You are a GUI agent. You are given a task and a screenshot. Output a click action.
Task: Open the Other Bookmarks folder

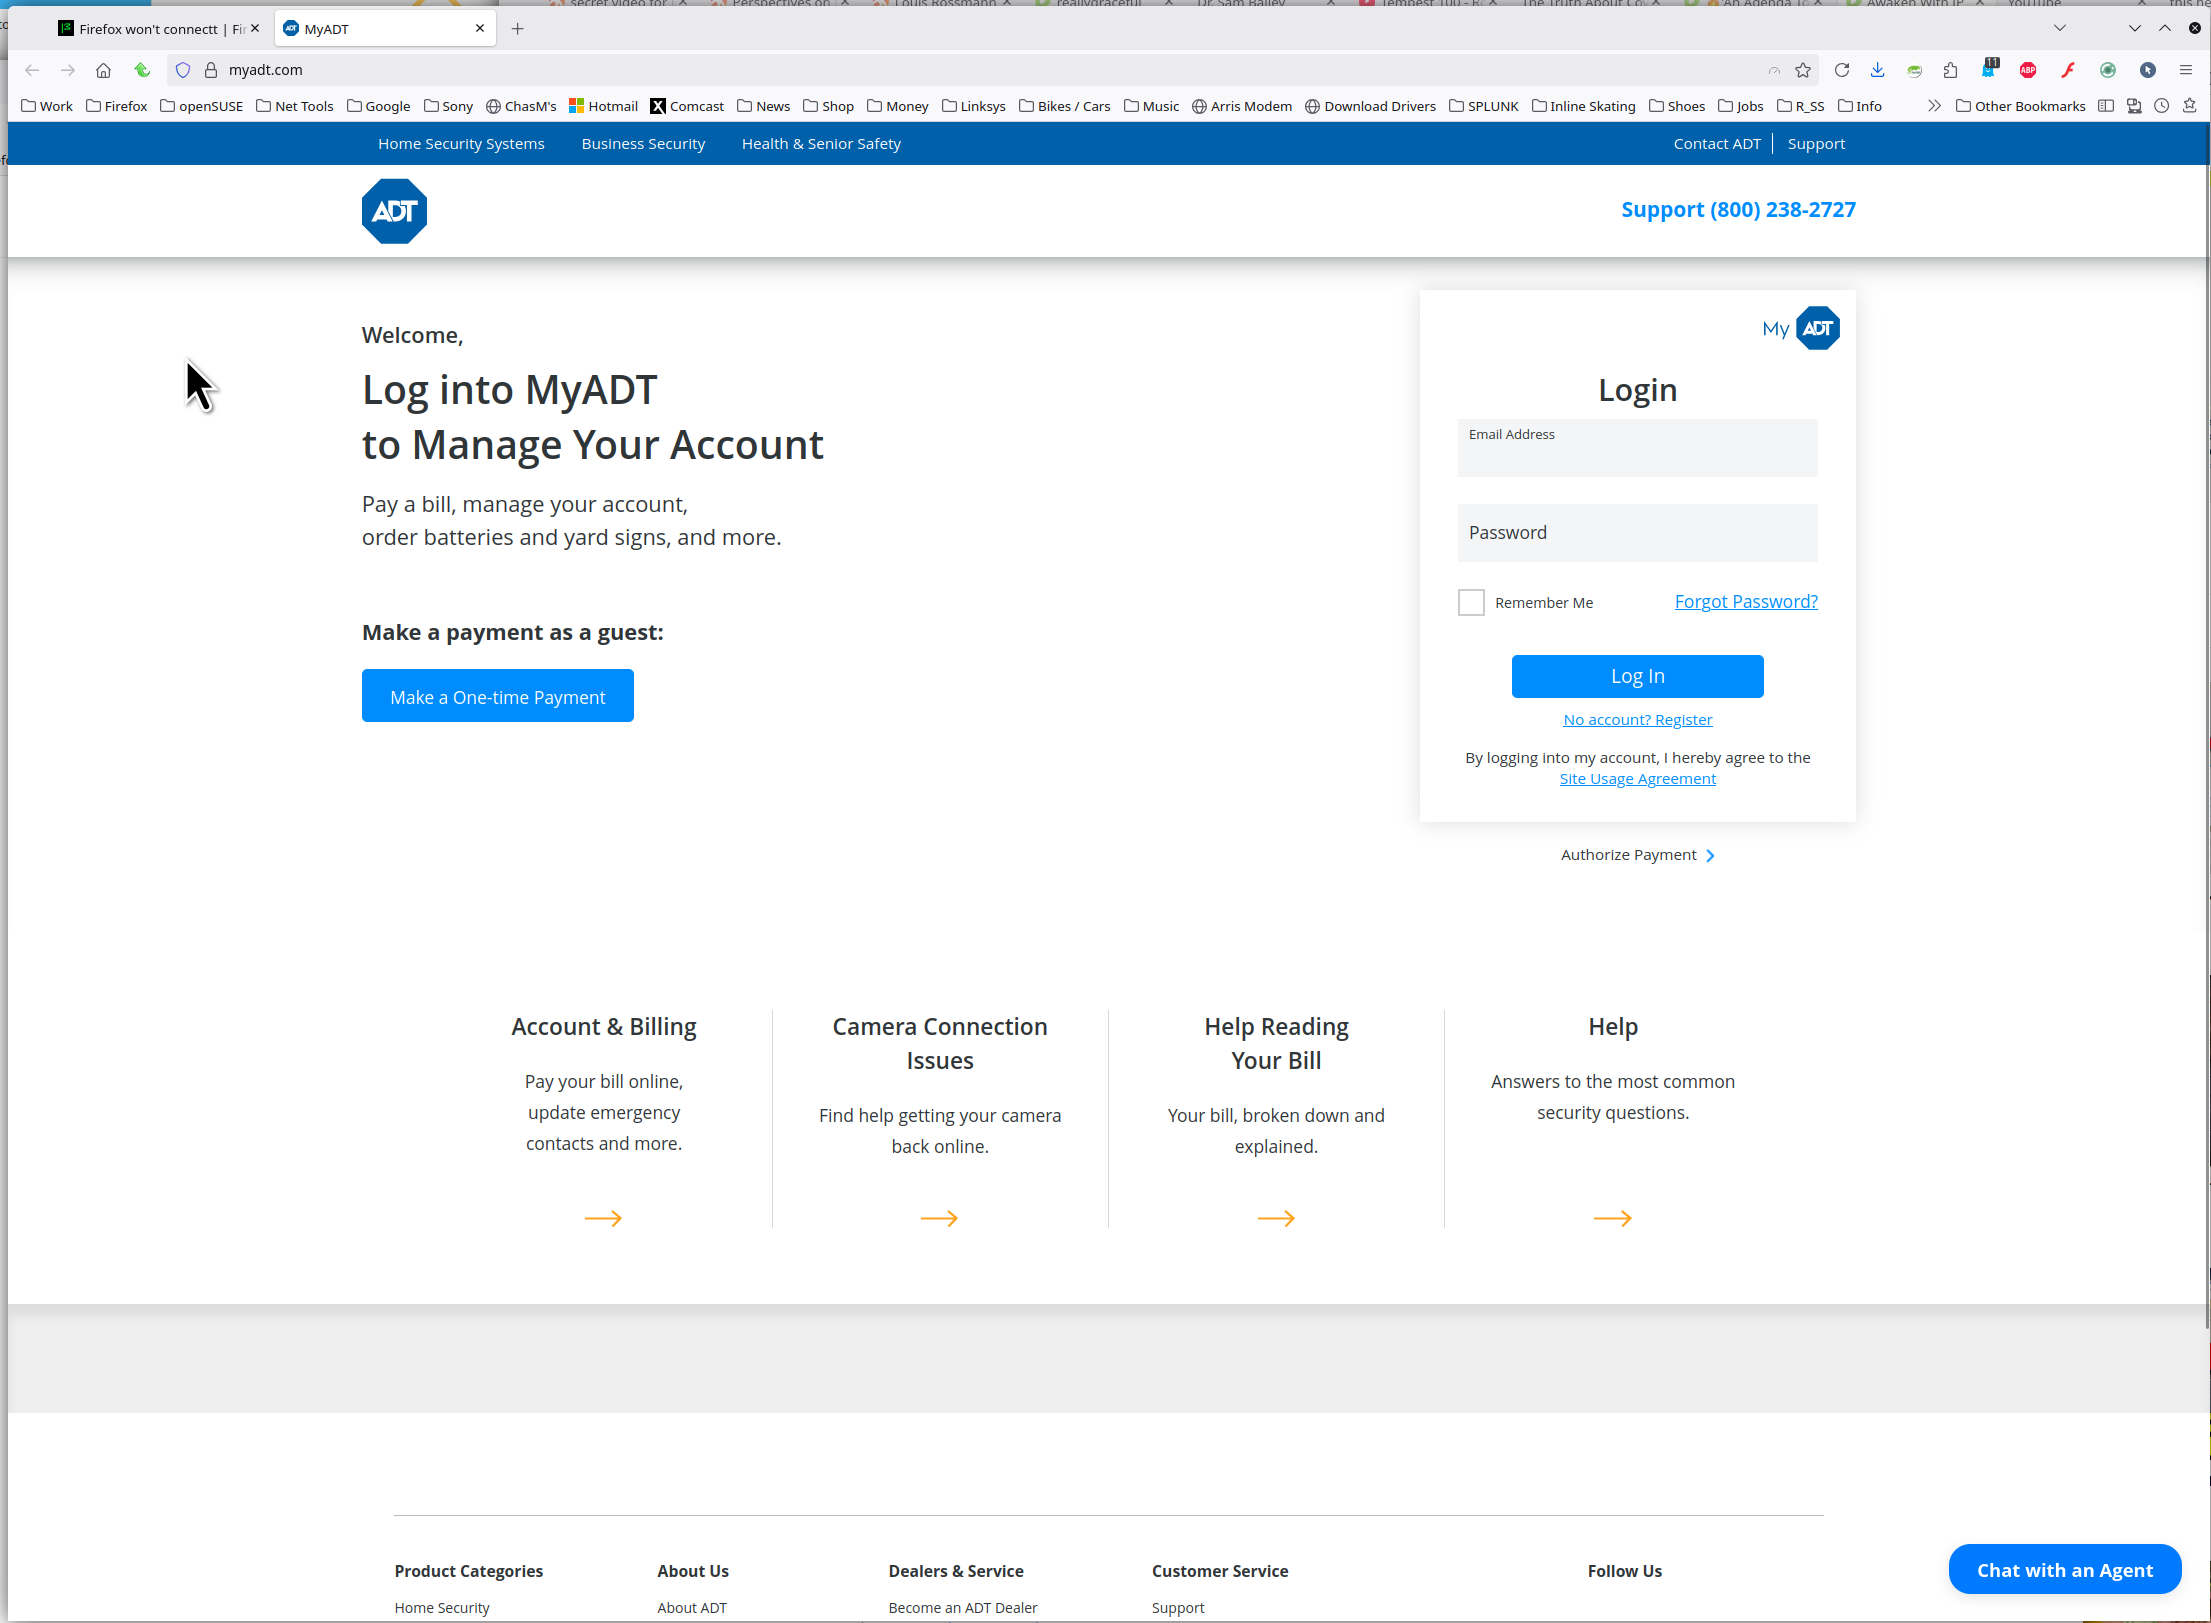(2021, 106)
